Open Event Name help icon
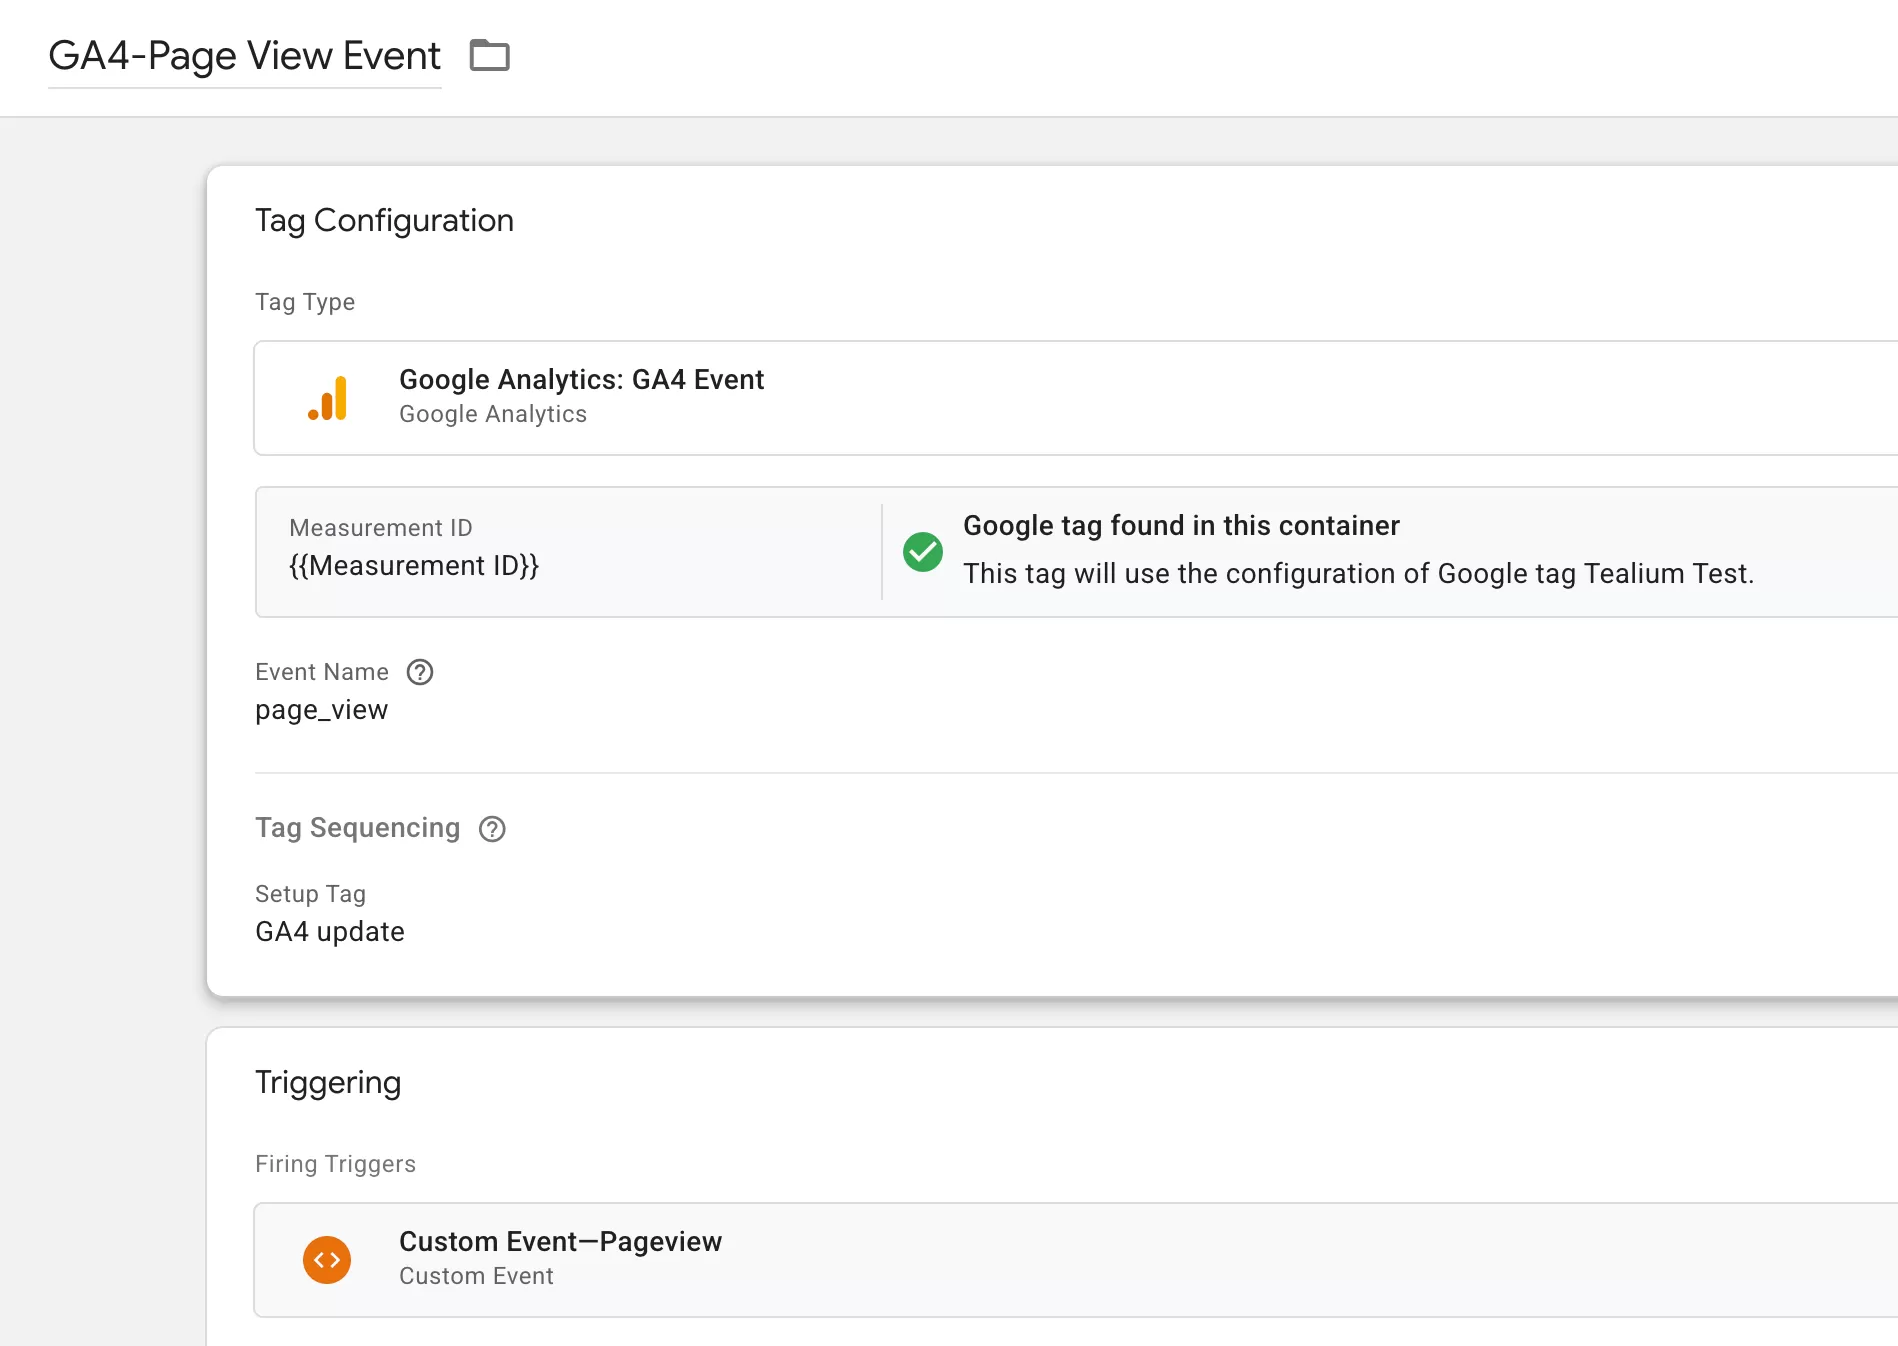 tap(420, 672)
